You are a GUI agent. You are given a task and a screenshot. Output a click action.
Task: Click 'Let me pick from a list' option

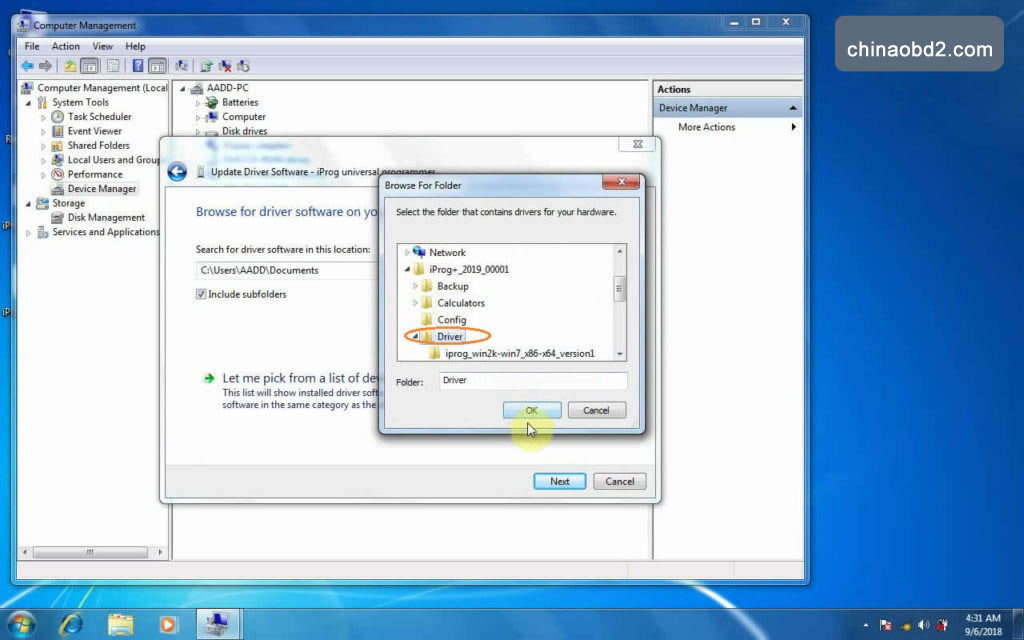click(x=299, y=378)
